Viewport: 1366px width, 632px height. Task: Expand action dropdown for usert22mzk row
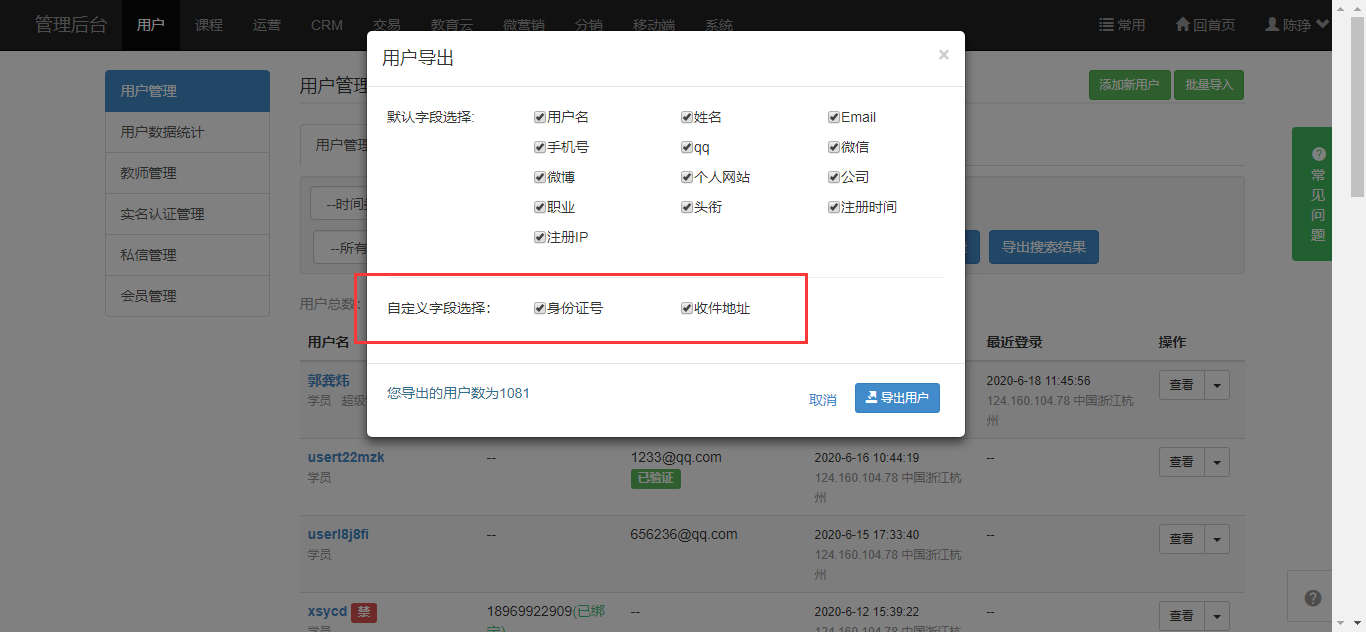pos(1217,462)
